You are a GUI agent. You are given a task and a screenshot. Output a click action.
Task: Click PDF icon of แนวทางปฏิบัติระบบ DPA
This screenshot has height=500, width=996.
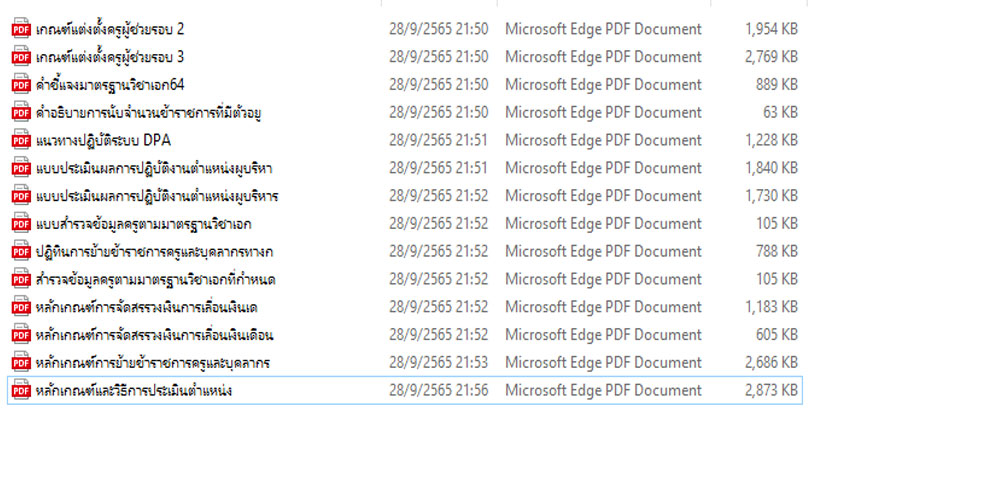20,140
